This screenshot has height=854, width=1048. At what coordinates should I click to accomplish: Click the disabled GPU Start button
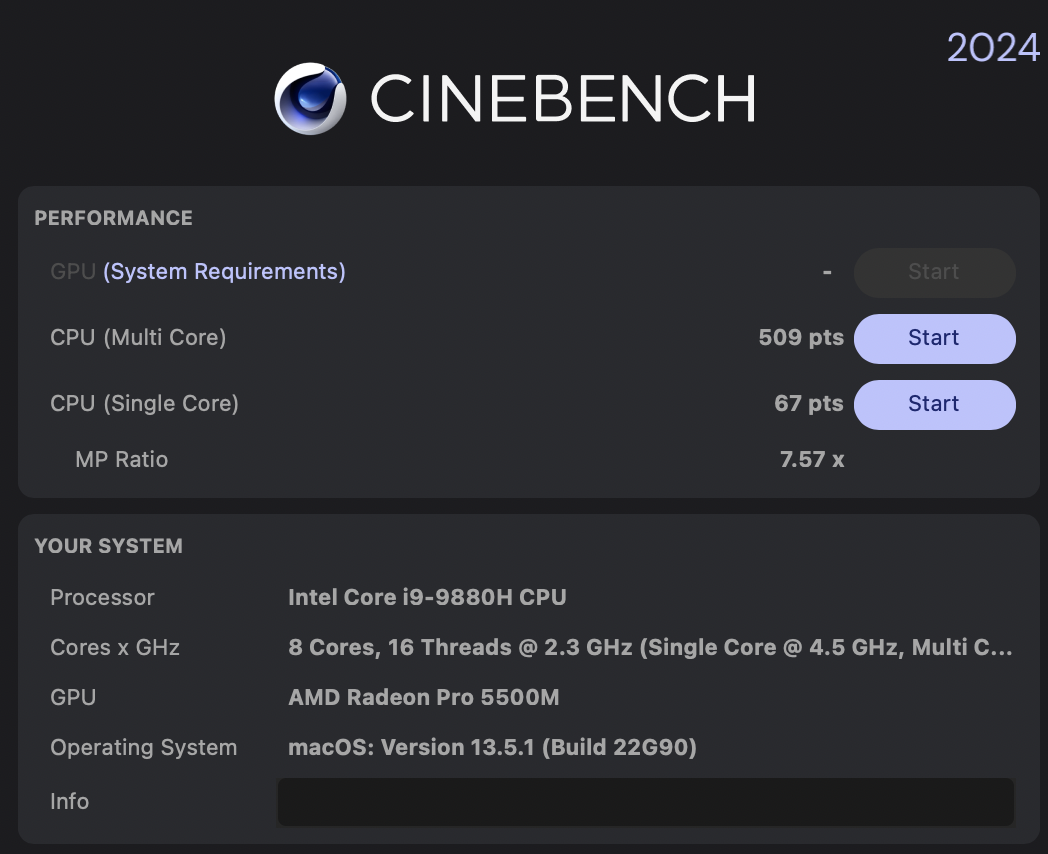click(x=934, y=272)
